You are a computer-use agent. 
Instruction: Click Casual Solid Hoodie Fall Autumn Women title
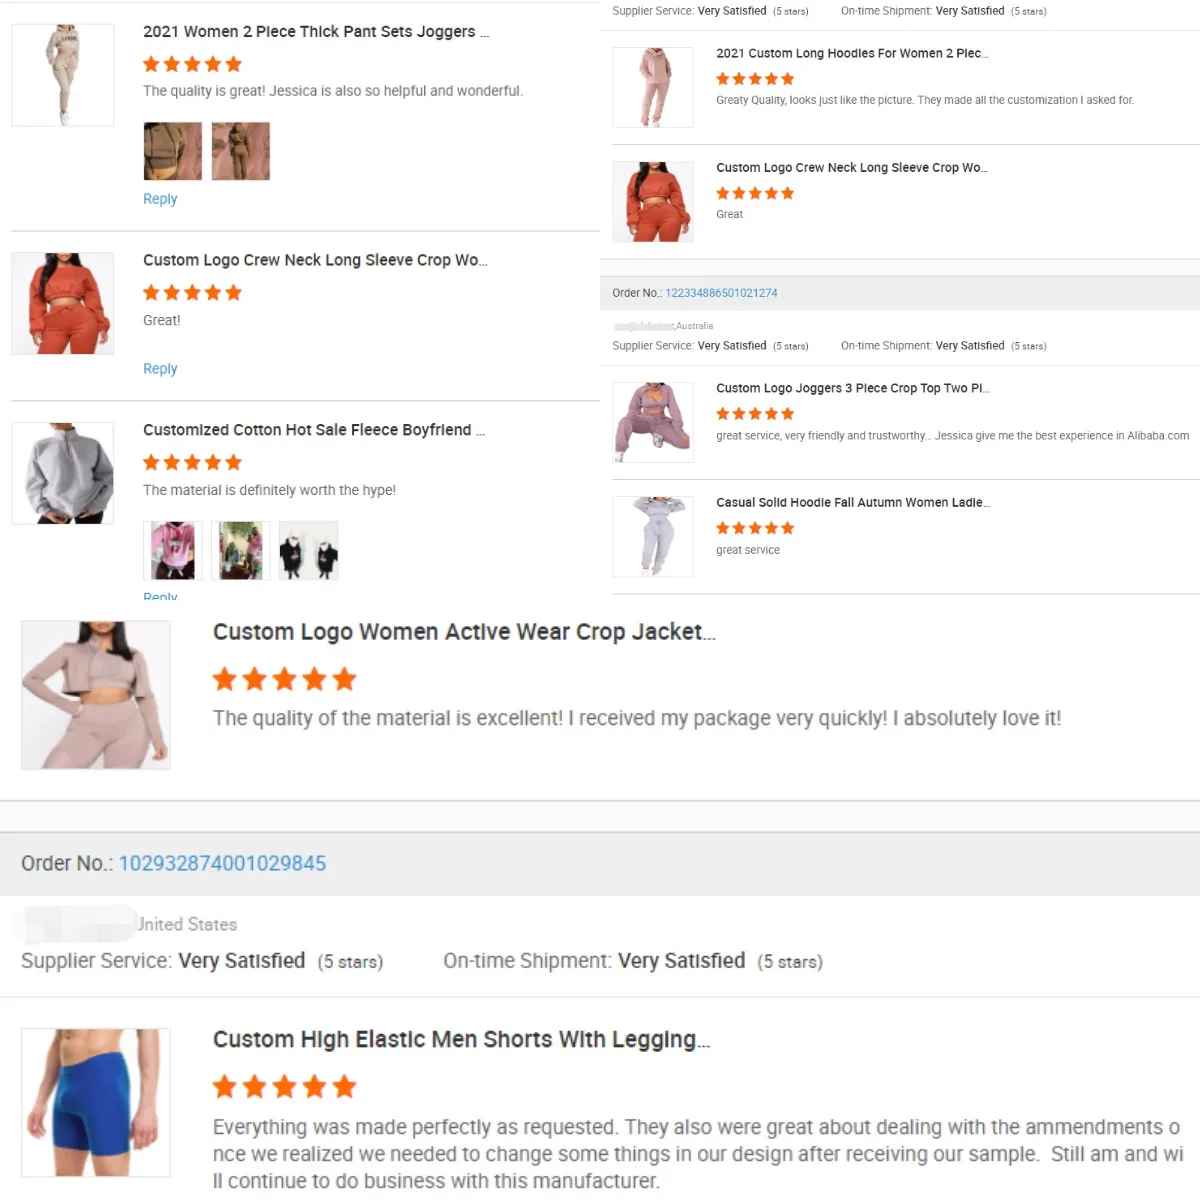pyautogui.click(x=853, y=503)
